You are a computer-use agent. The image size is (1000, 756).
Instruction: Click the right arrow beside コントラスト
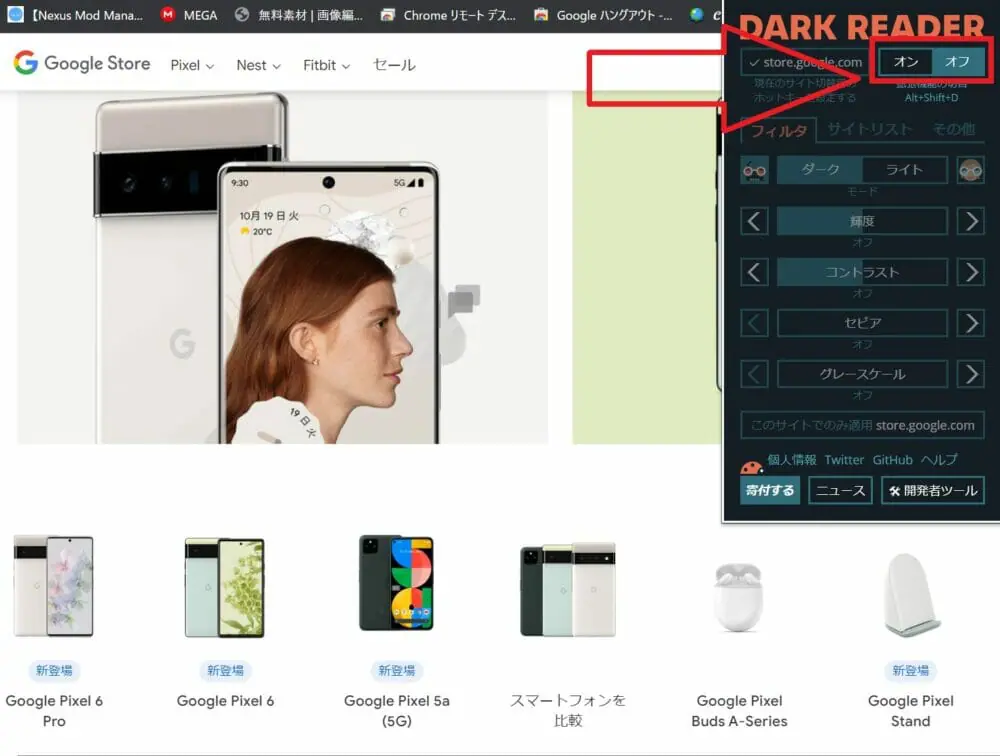pos(970,272)
